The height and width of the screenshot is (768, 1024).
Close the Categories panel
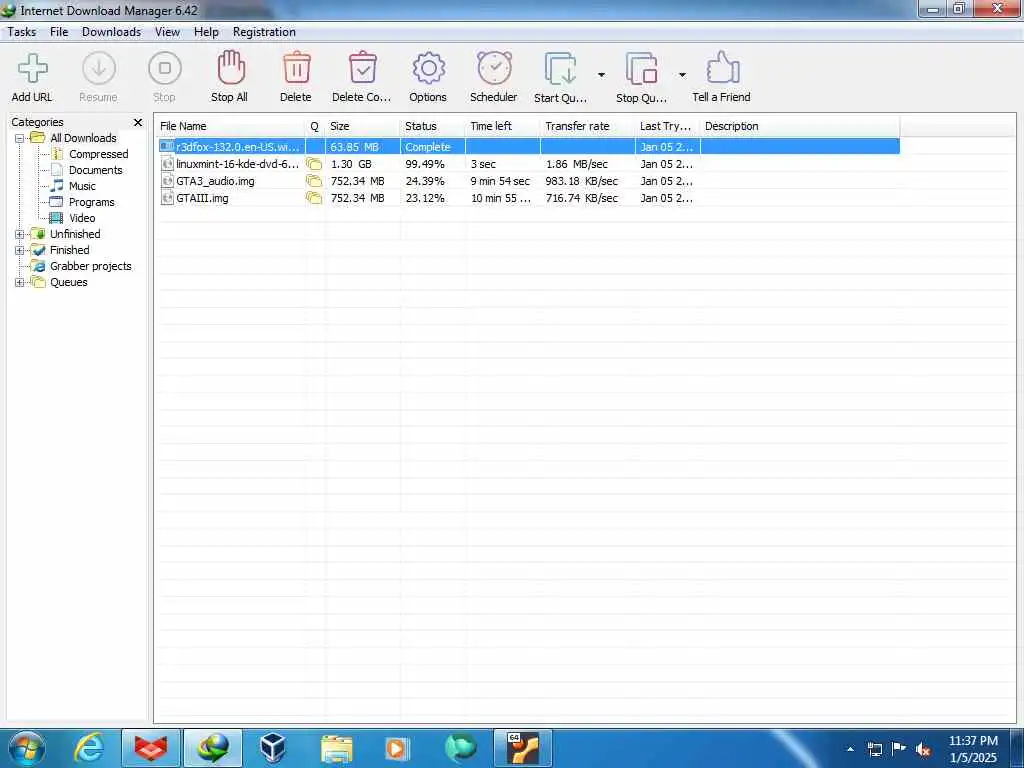[138, 123]
